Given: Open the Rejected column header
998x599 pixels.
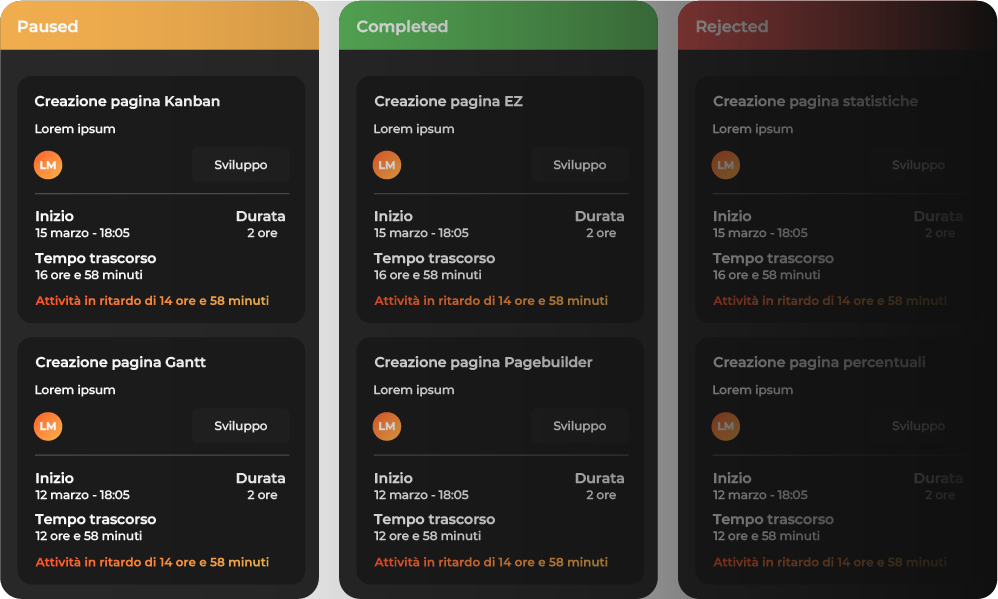Looking at the screenshot, I should pos(837,26).
